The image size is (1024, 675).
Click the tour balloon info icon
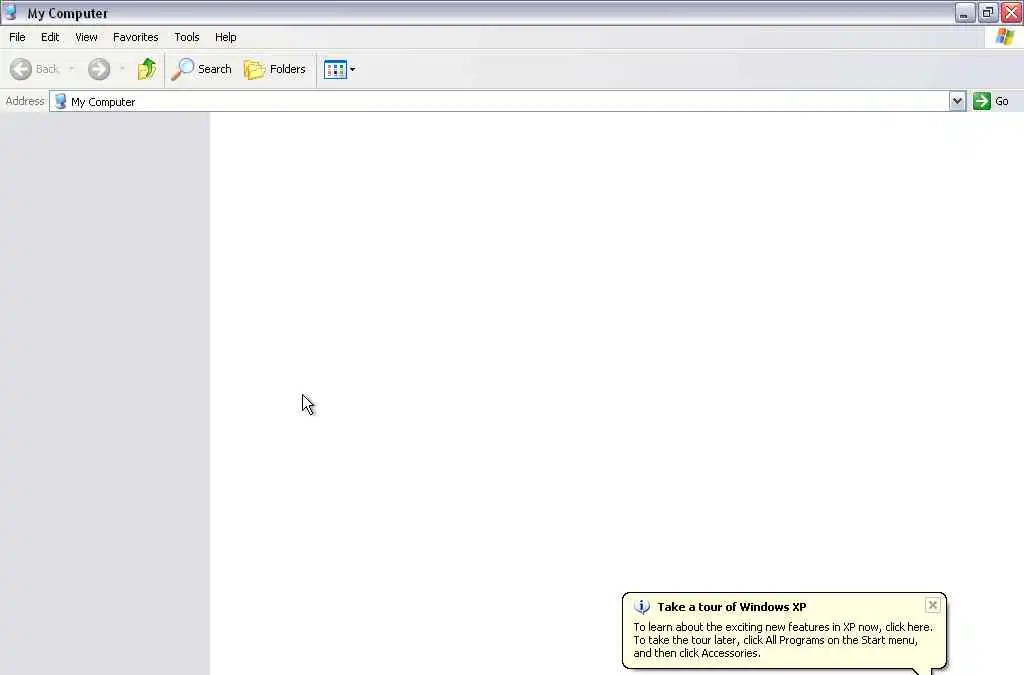[x=642, y=606]
